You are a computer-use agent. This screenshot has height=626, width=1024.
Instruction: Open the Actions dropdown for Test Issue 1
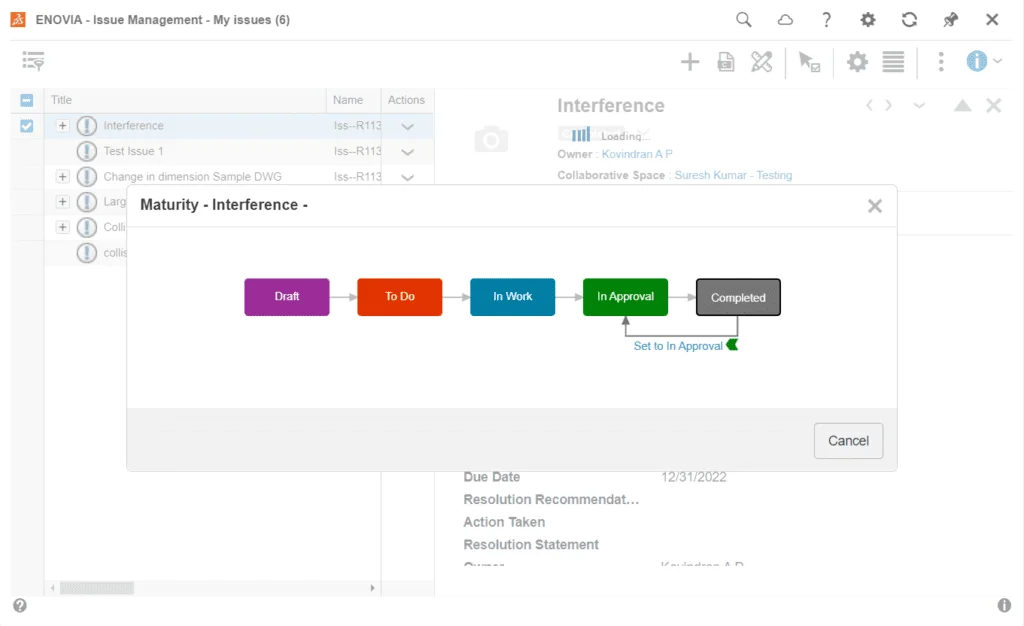406,151
